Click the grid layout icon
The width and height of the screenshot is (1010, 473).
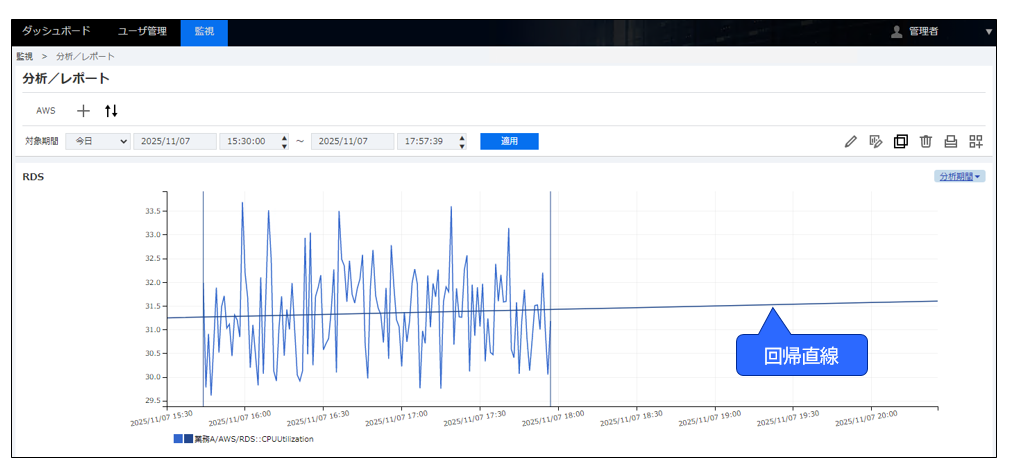[976, 142]
